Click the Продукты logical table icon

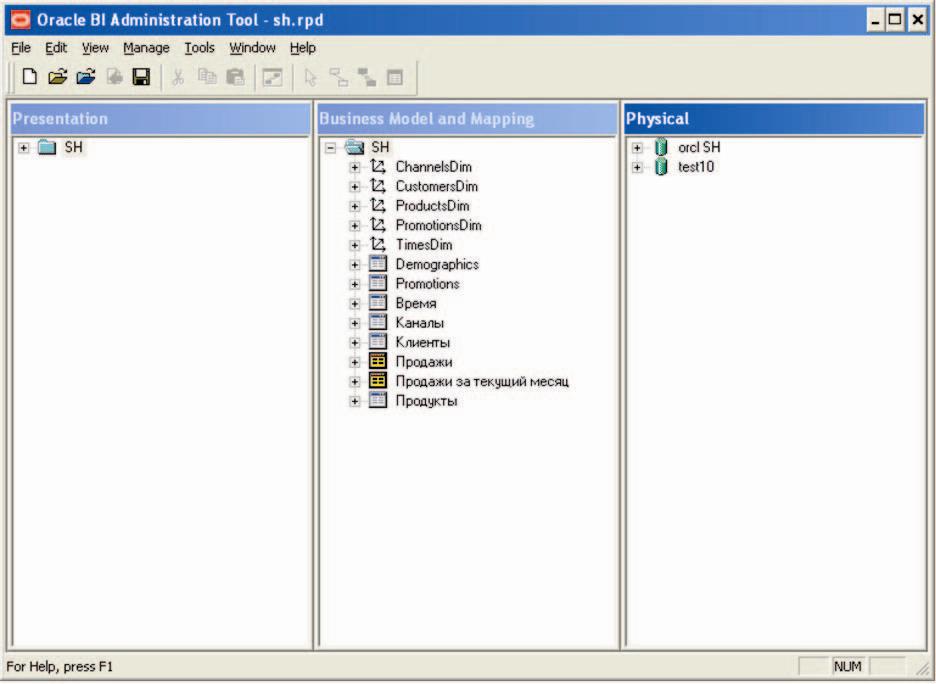point(378,400)
